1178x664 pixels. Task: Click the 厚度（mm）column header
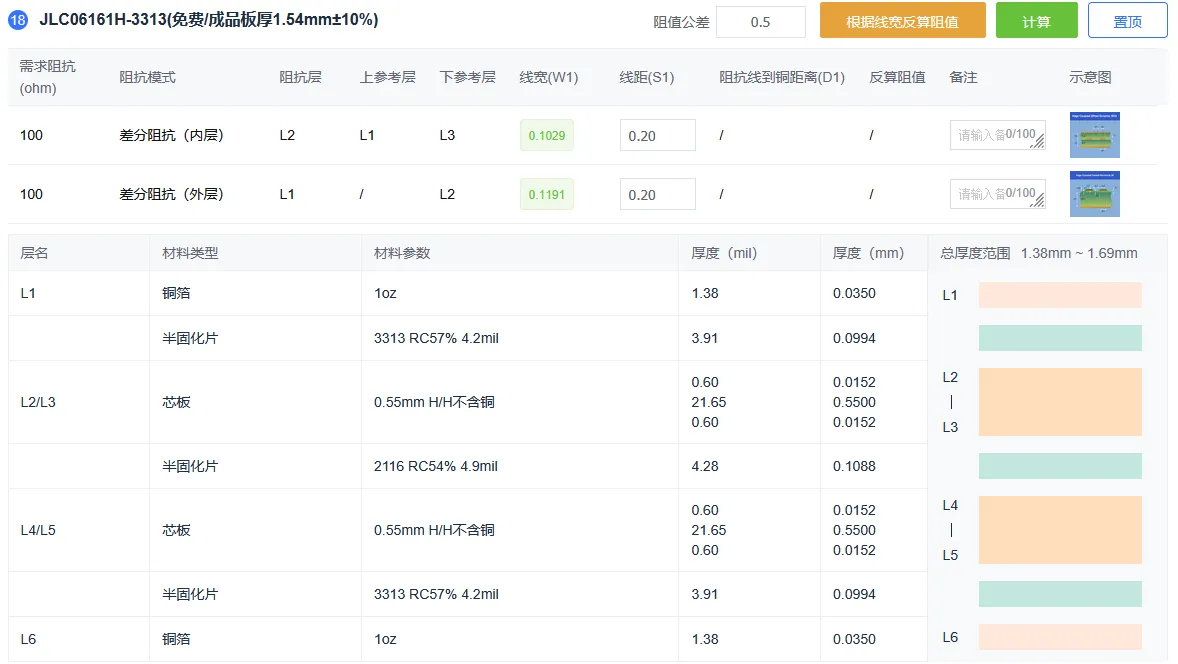click(x=868, y=253)
